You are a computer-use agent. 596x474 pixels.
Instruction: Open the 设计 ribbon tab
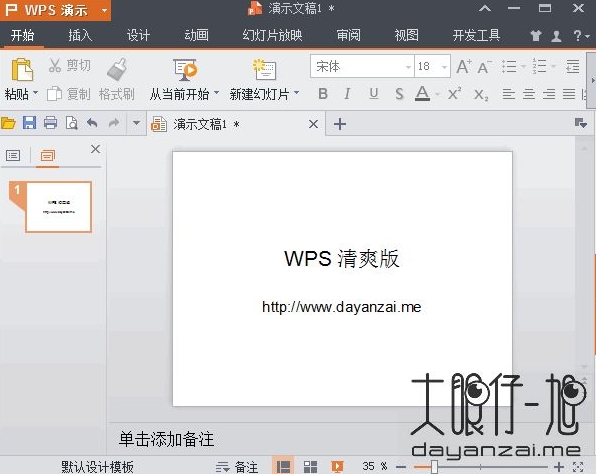click(138, 35)
